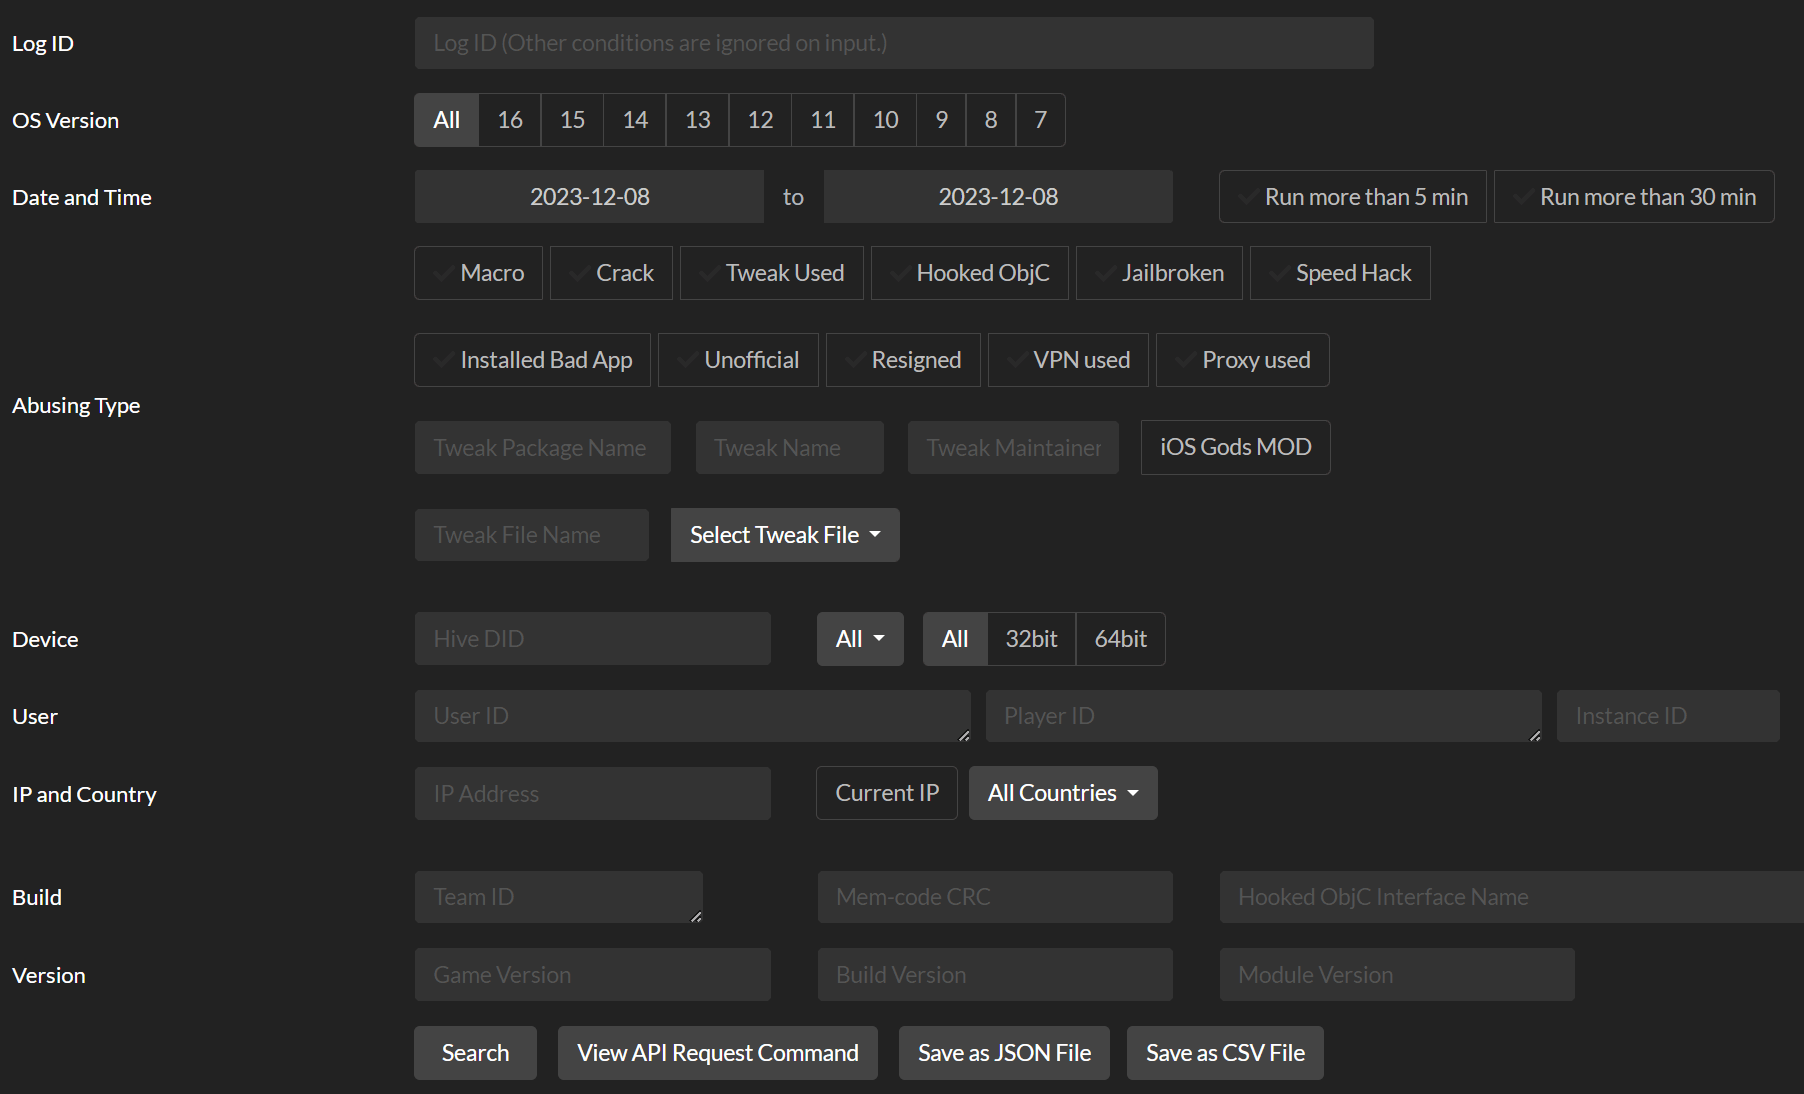Open the device All dropdown
The width and height of the screenshot is (1804, 1094).
pyautogui.click(x=860, y=639)
